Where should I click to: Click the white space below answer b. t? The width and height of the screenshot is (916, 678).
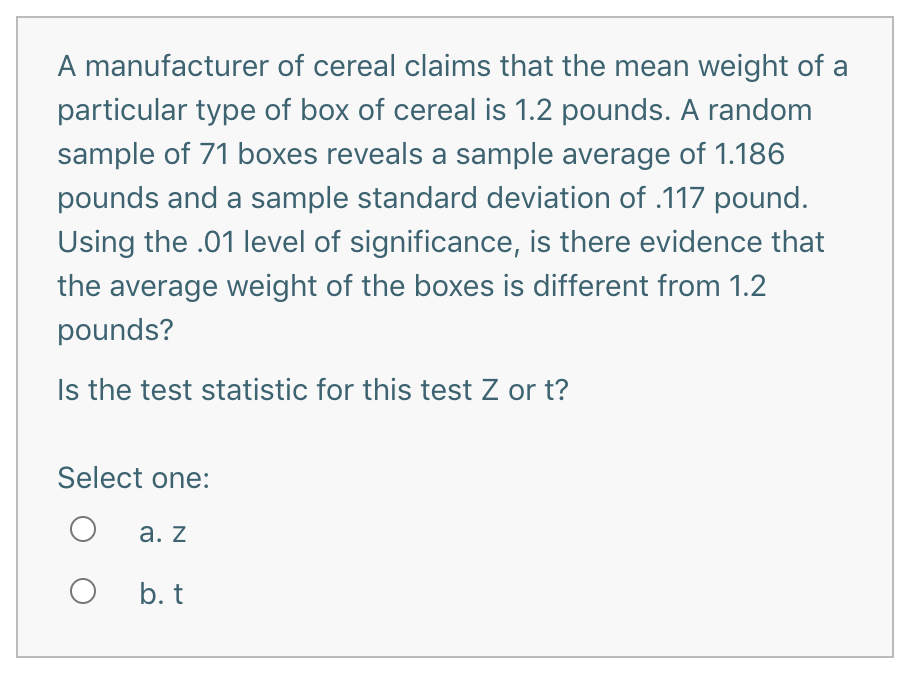pos(450,635)
